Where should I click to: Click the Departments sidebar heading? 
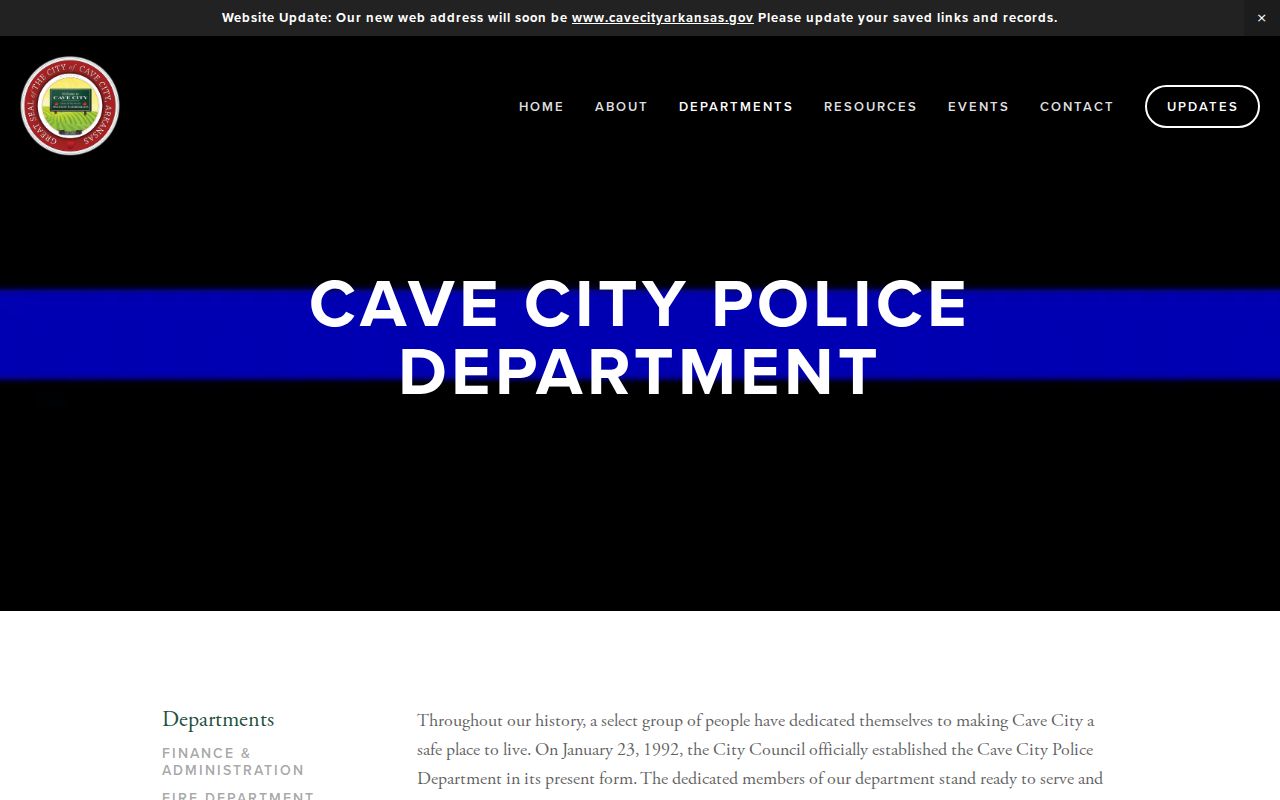218,719
